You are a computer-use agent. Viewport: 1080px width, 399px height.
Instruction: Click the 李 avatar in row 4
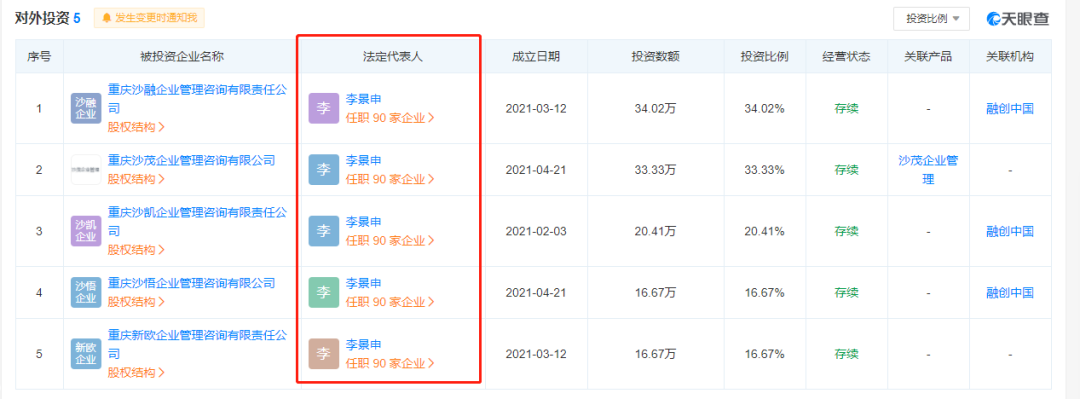(x=324, y=292)
